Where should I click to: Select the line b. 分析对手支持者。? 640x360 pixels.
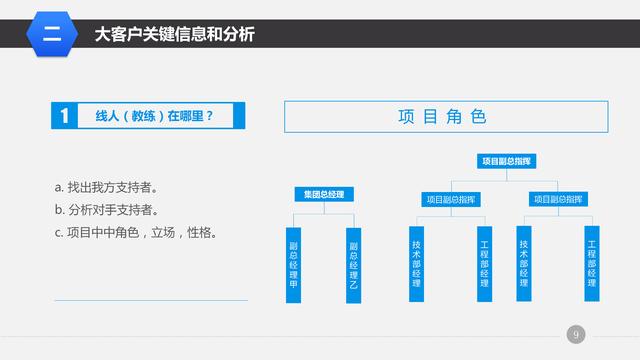107,210
